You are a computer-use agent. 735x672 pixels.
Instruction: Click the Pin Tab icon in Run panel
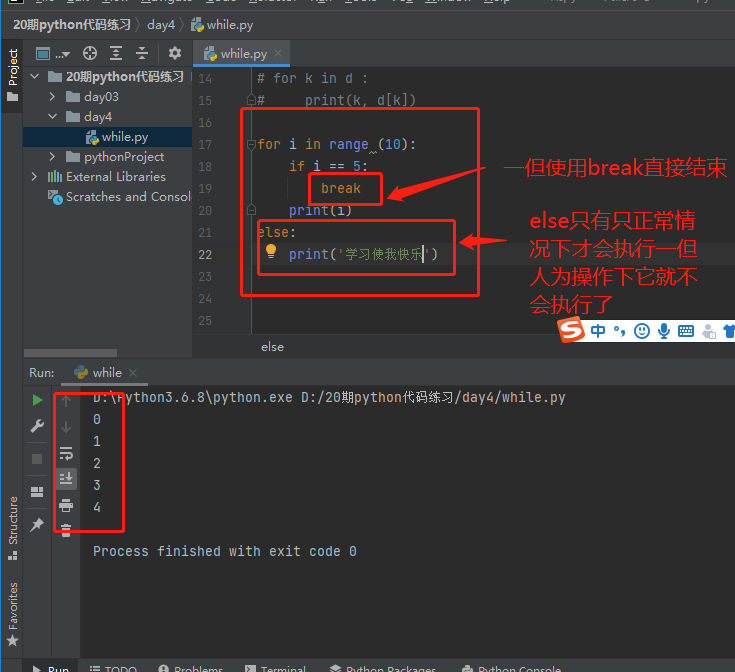(37, 524)
